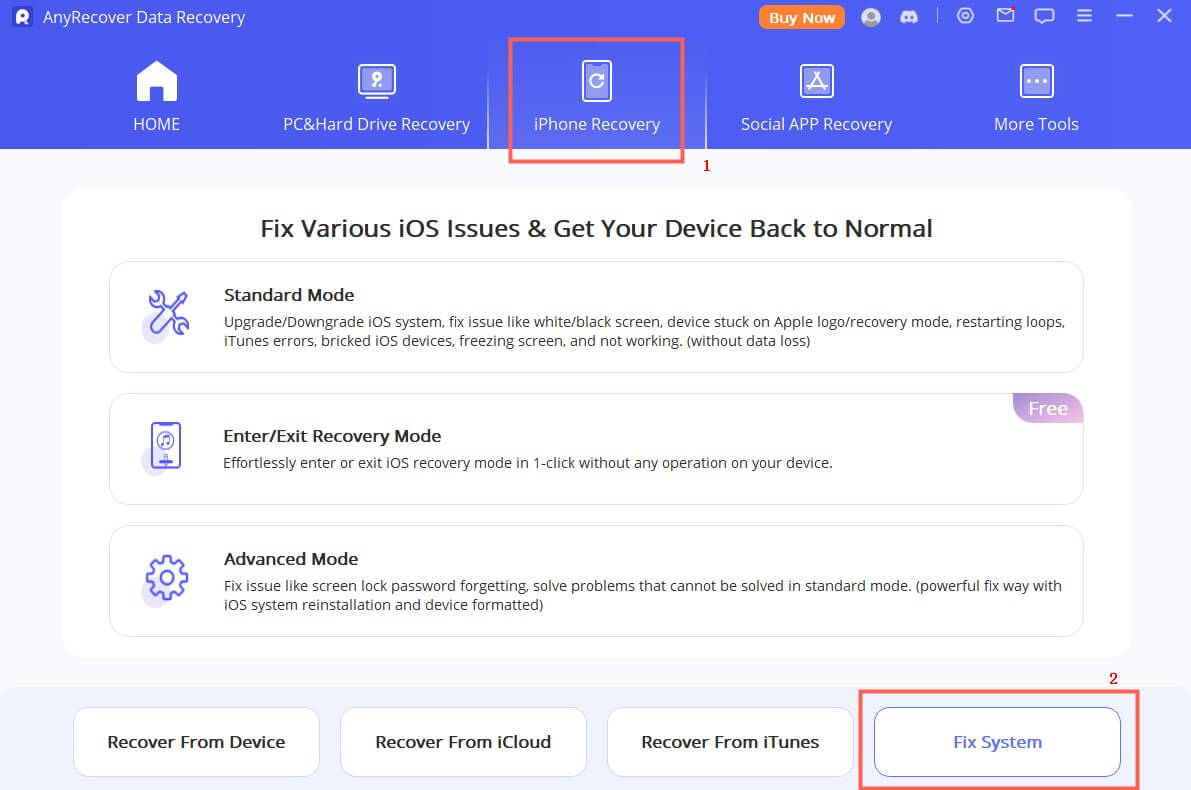Open the user account profile icon
Image resolution: width=1191 pixels, height=790 pixels.
pos(870,17)
